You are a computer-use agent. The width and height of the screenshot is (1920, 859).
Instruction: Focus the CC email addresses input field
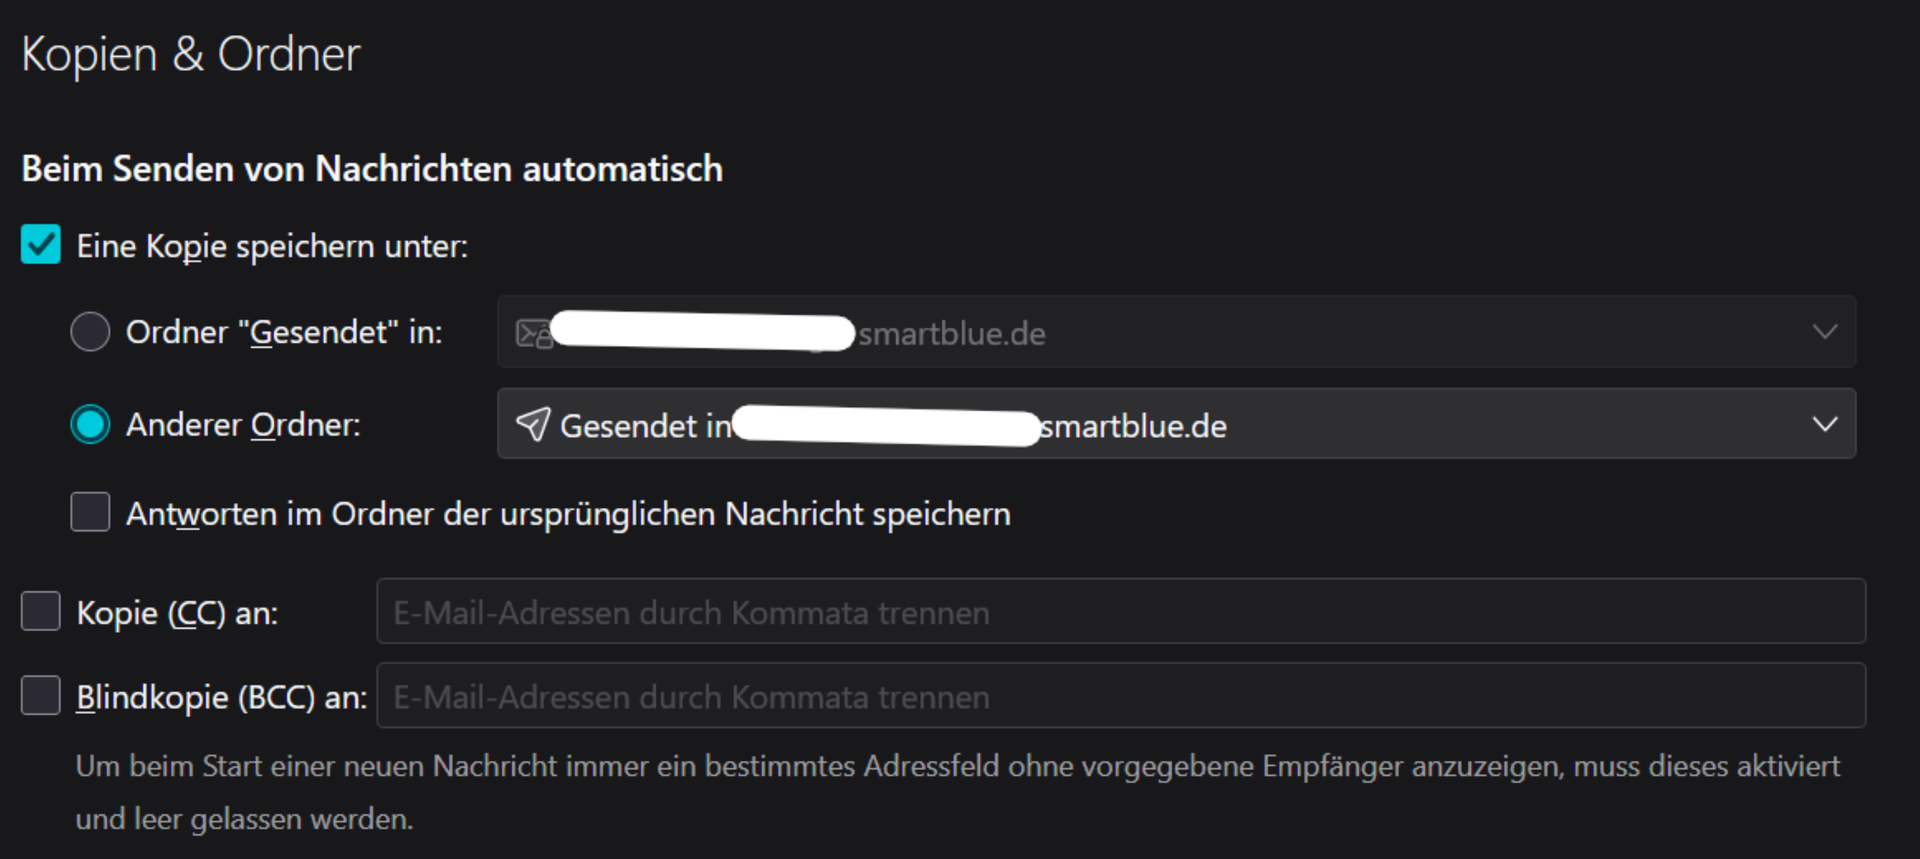[x=1120, y=612]
